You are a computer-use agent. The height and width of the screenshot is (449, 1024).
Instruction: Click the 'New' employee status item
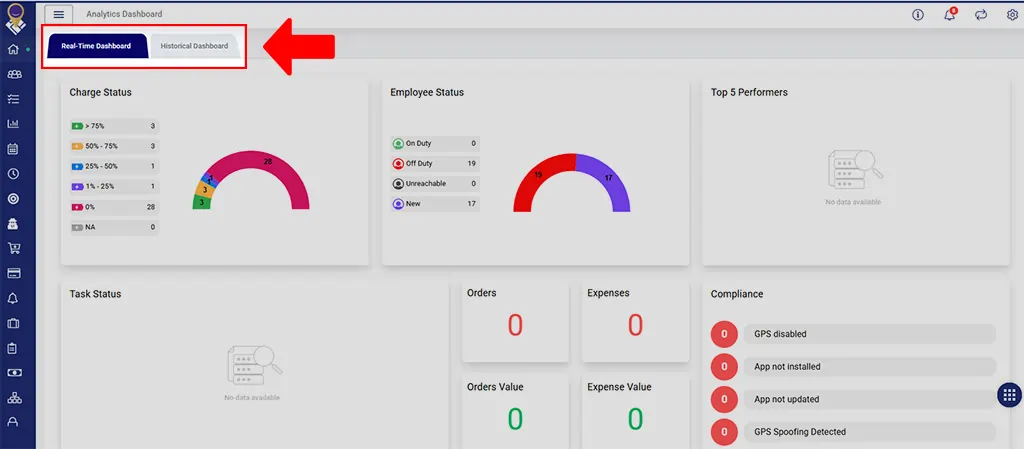[434, 204]
